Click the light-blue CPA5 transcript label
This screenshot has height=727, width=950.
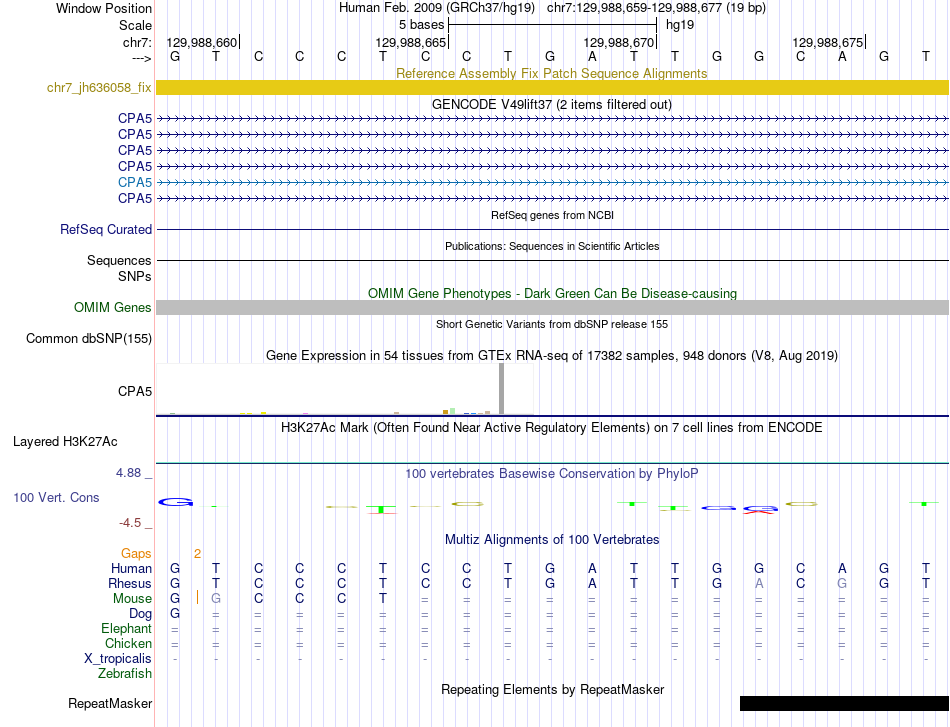[135, 182]
